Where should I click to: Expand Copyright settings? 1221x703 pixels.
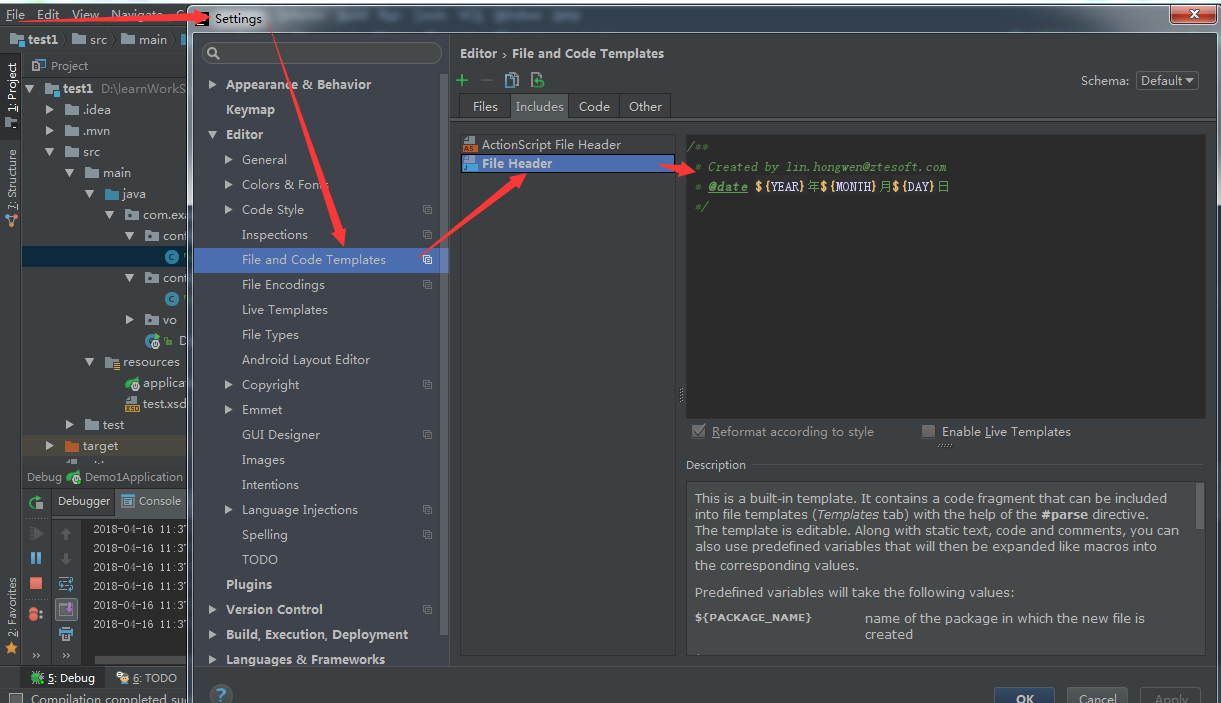tap(229, 385)
